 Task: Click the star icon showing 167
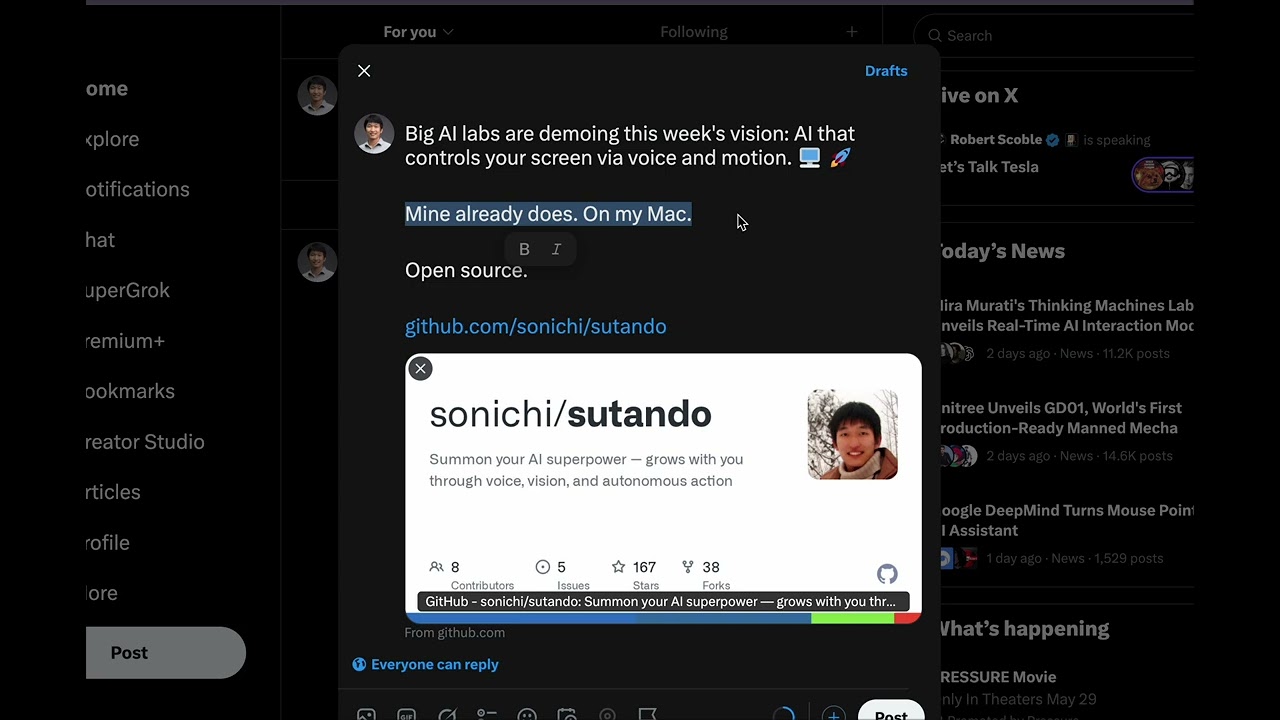[x=618, y=567]
